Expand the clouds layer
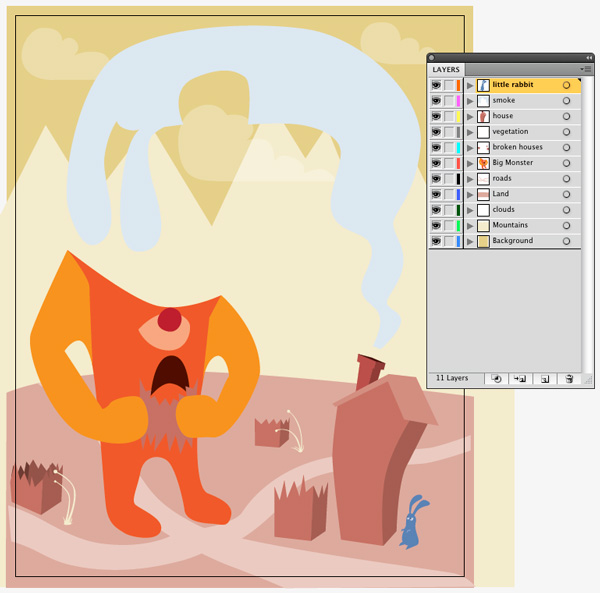This screenshot has height=593, width=600. coord(470,210)
